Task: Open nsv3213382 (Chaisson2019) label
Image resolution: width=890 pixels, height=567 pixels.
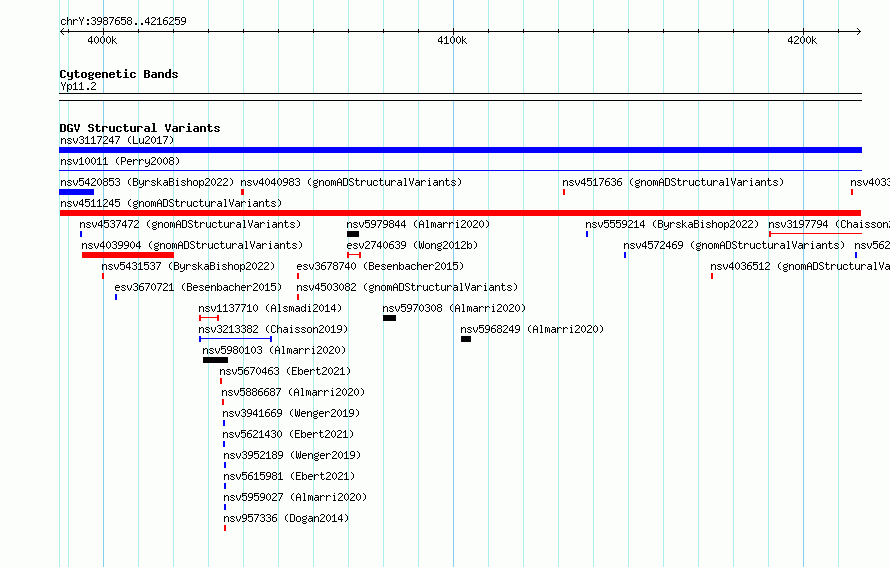Action: click(273, 329)
